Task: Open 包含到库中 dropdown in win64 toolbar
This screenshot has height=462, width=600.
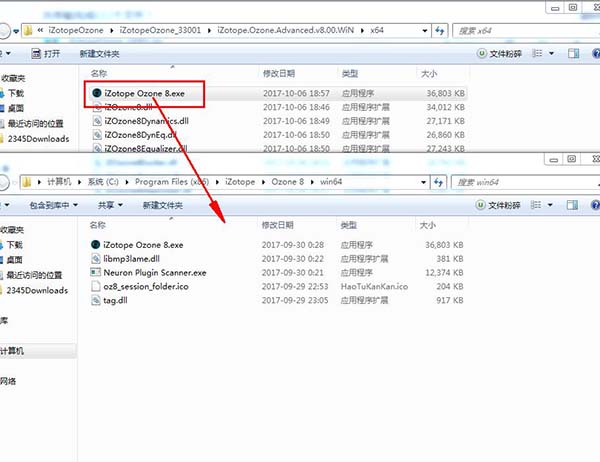Action: 54,206
